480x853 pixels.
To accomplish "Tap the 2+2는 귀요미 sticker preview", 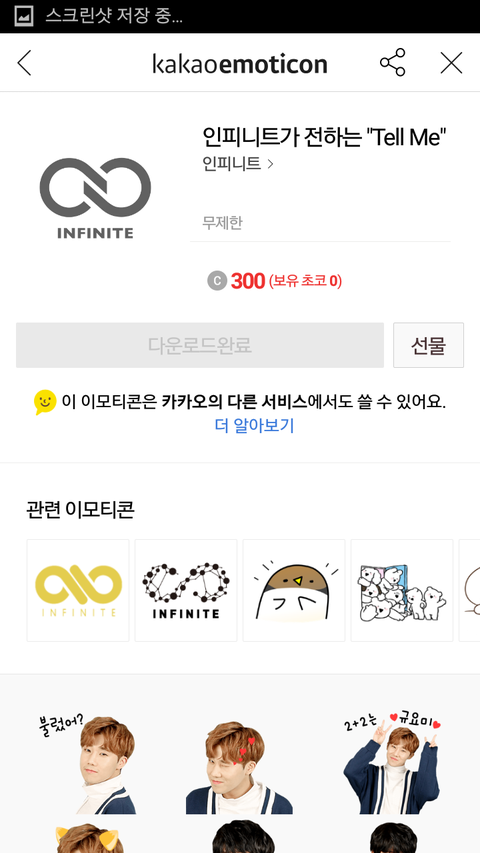I will (x=392, y=763).
